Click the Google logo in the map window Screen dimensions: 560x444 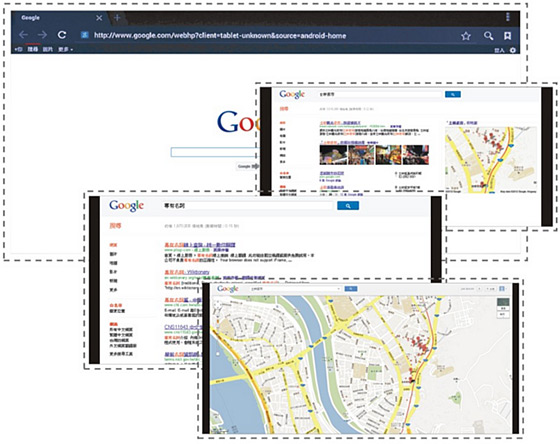click(x=228, y=289)
